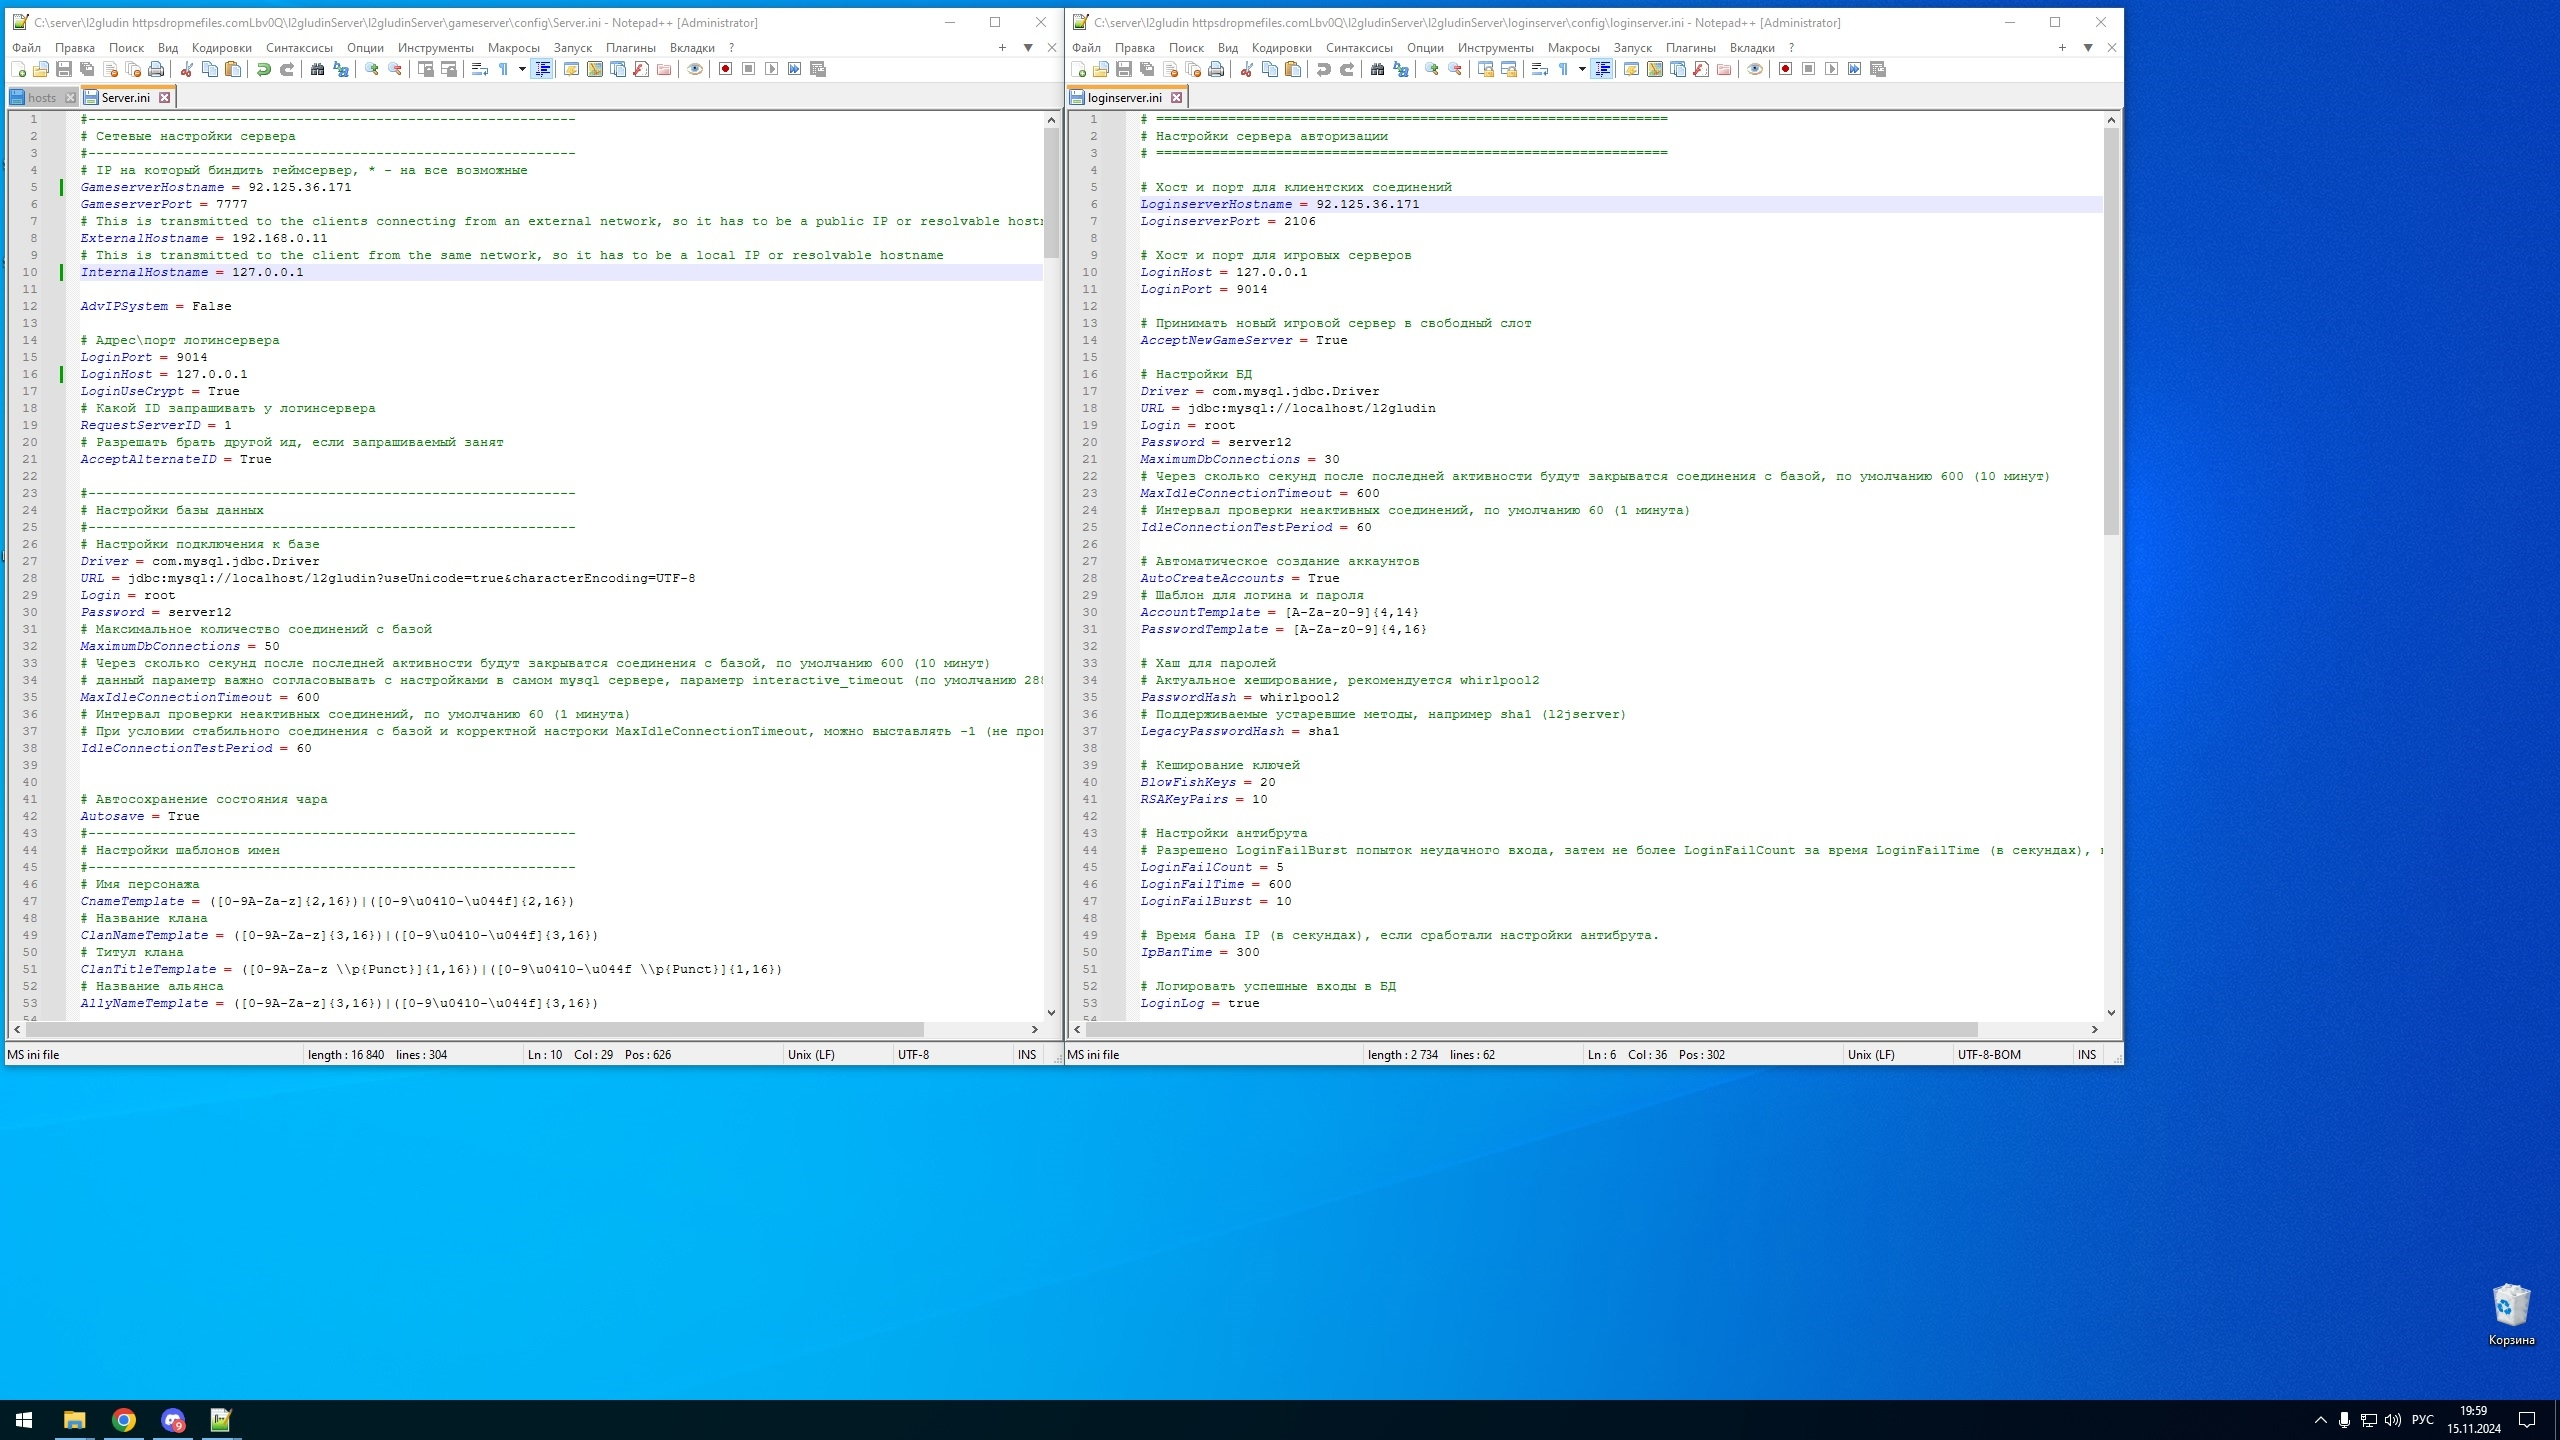Toggle word wrap in Server.ini window
The width and height of the screenshot is (2560, 1440).
click(x=480, y=69)
